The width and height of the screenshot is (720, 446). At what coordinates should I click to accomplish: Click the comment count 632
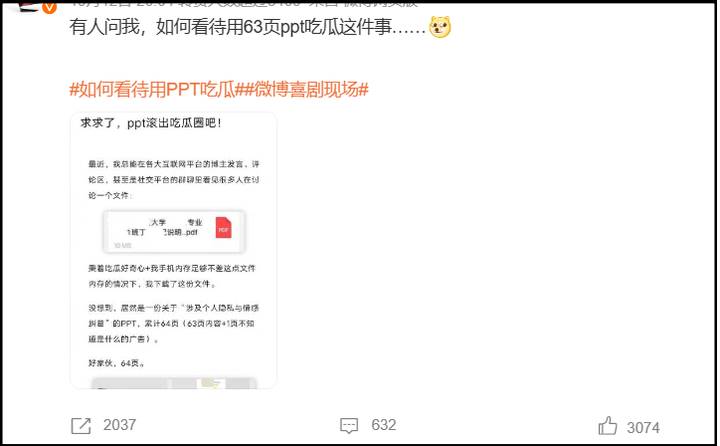click(384, 425)
